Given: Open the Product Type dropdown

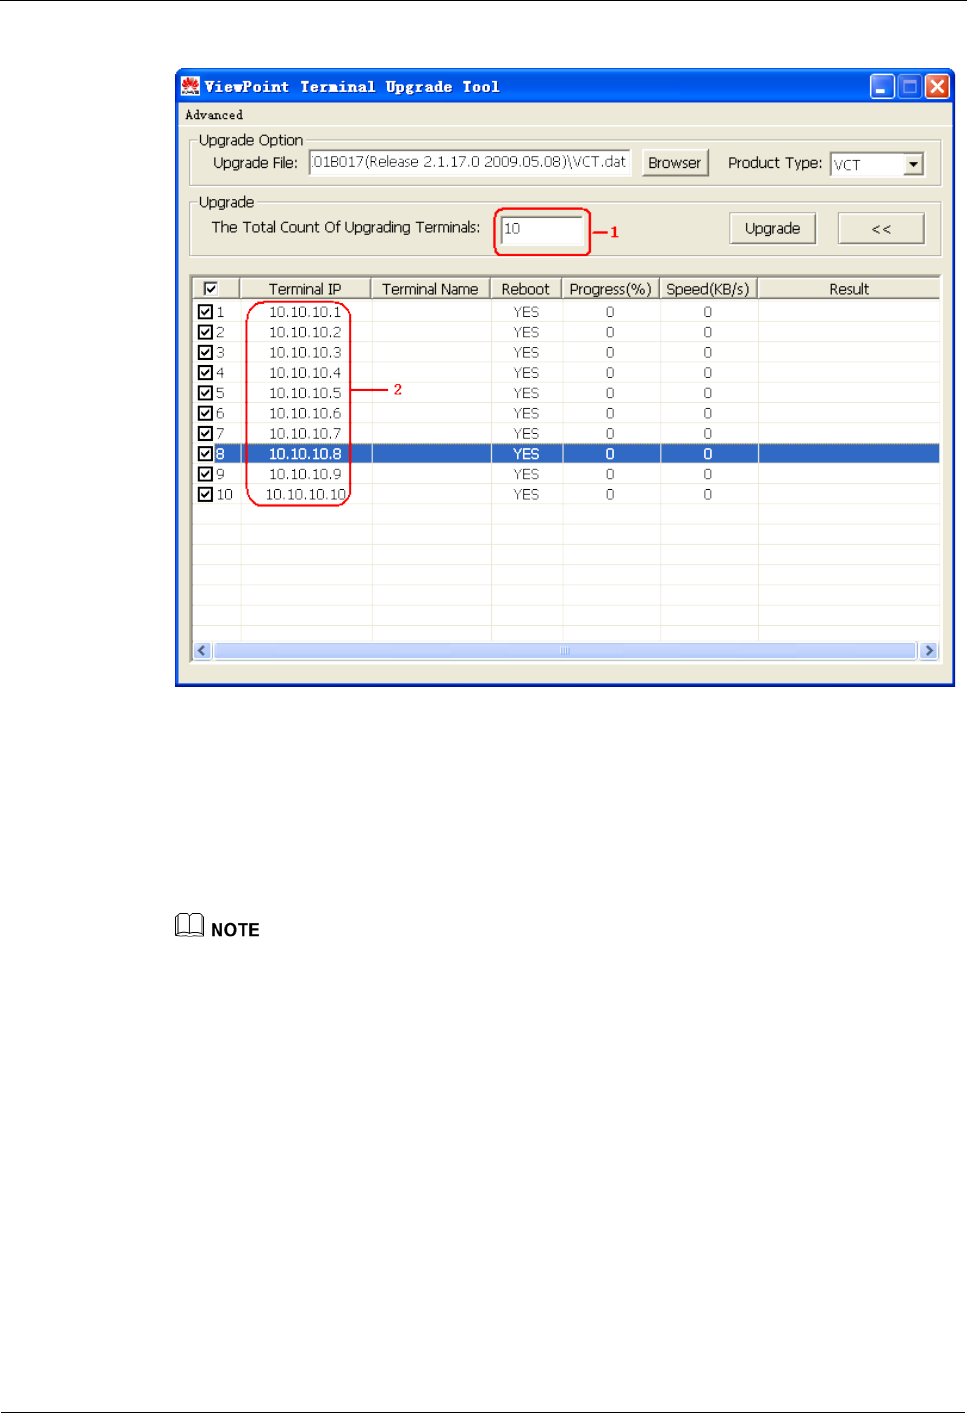Looking at the screenshot, I should coord(913,164).
